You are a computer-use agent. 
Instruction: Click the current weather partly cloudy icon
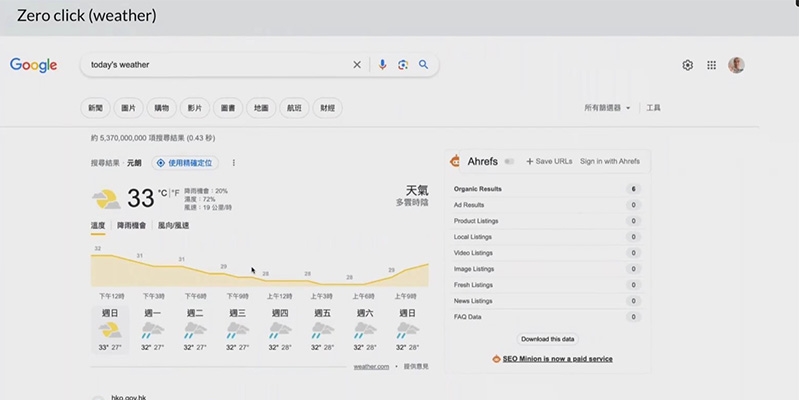click(x=107, y=199)
